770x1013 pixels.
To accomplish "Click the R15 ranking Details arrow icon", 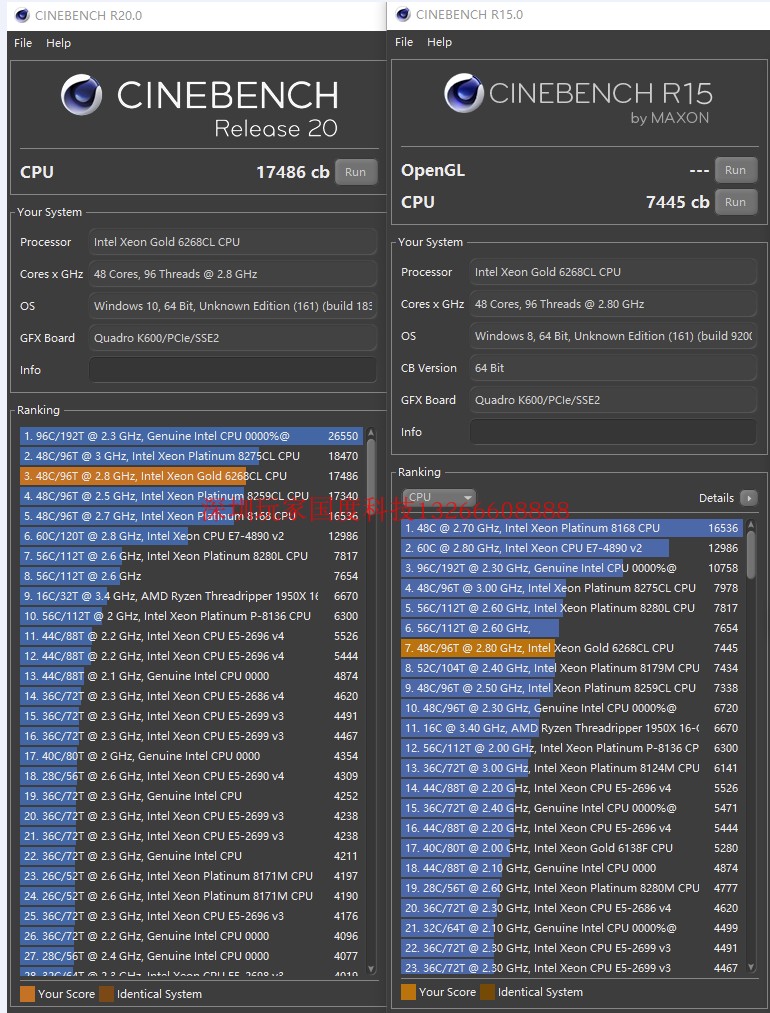I will click(x=749, y=498).
